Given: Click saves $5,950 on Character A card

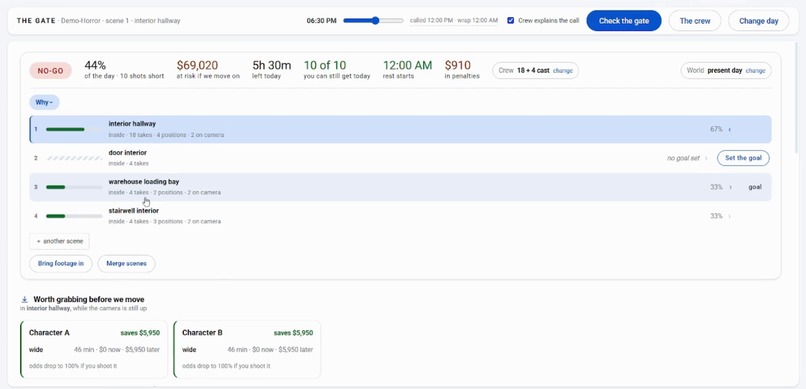Looking at the screenshot, I should coord(140,333).
